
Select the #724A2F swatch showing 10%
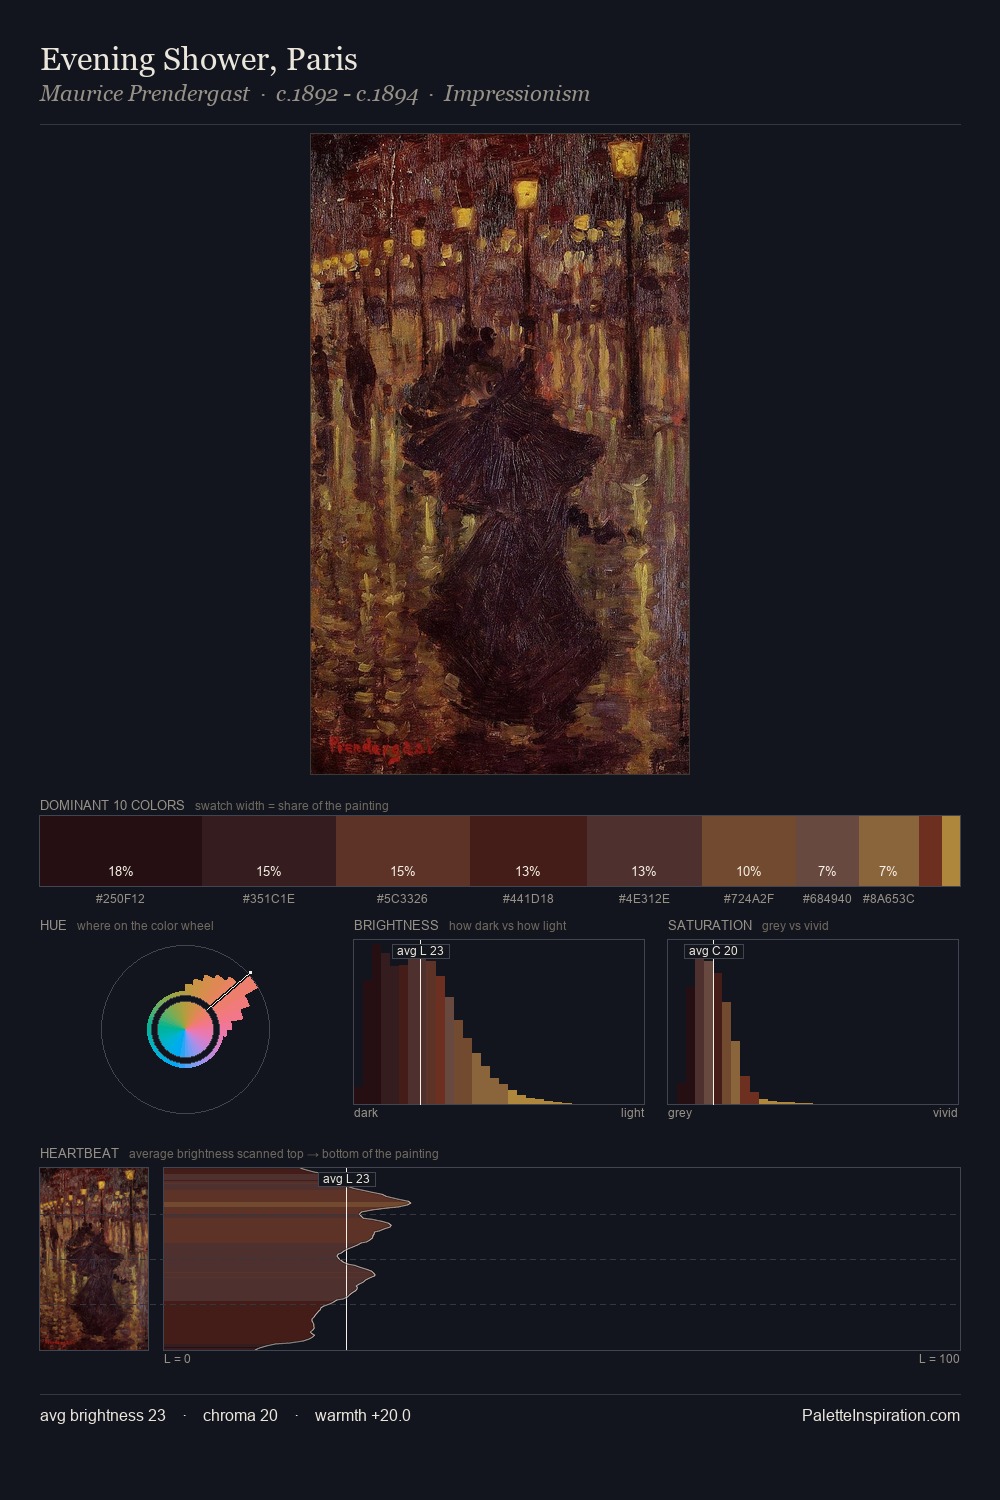[749, 851]
